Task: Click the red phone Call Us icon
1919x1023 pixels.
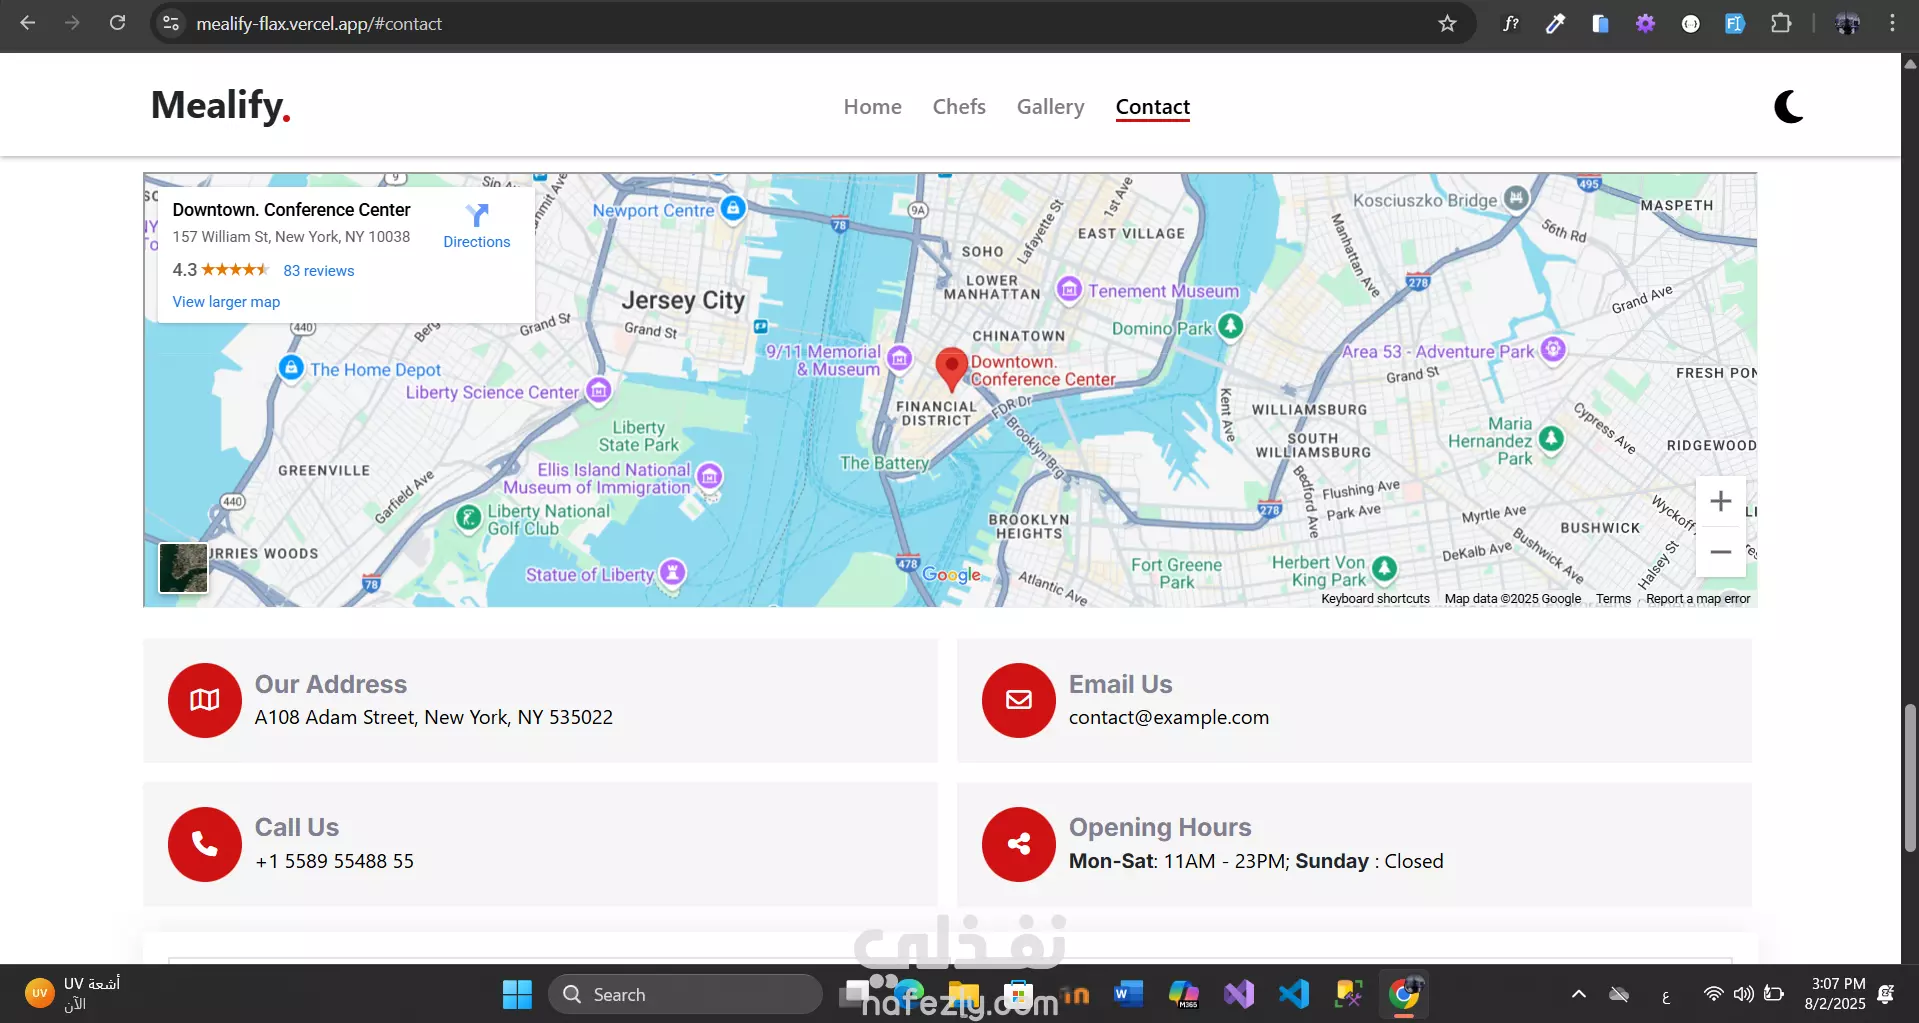Action: coord(205,844)
